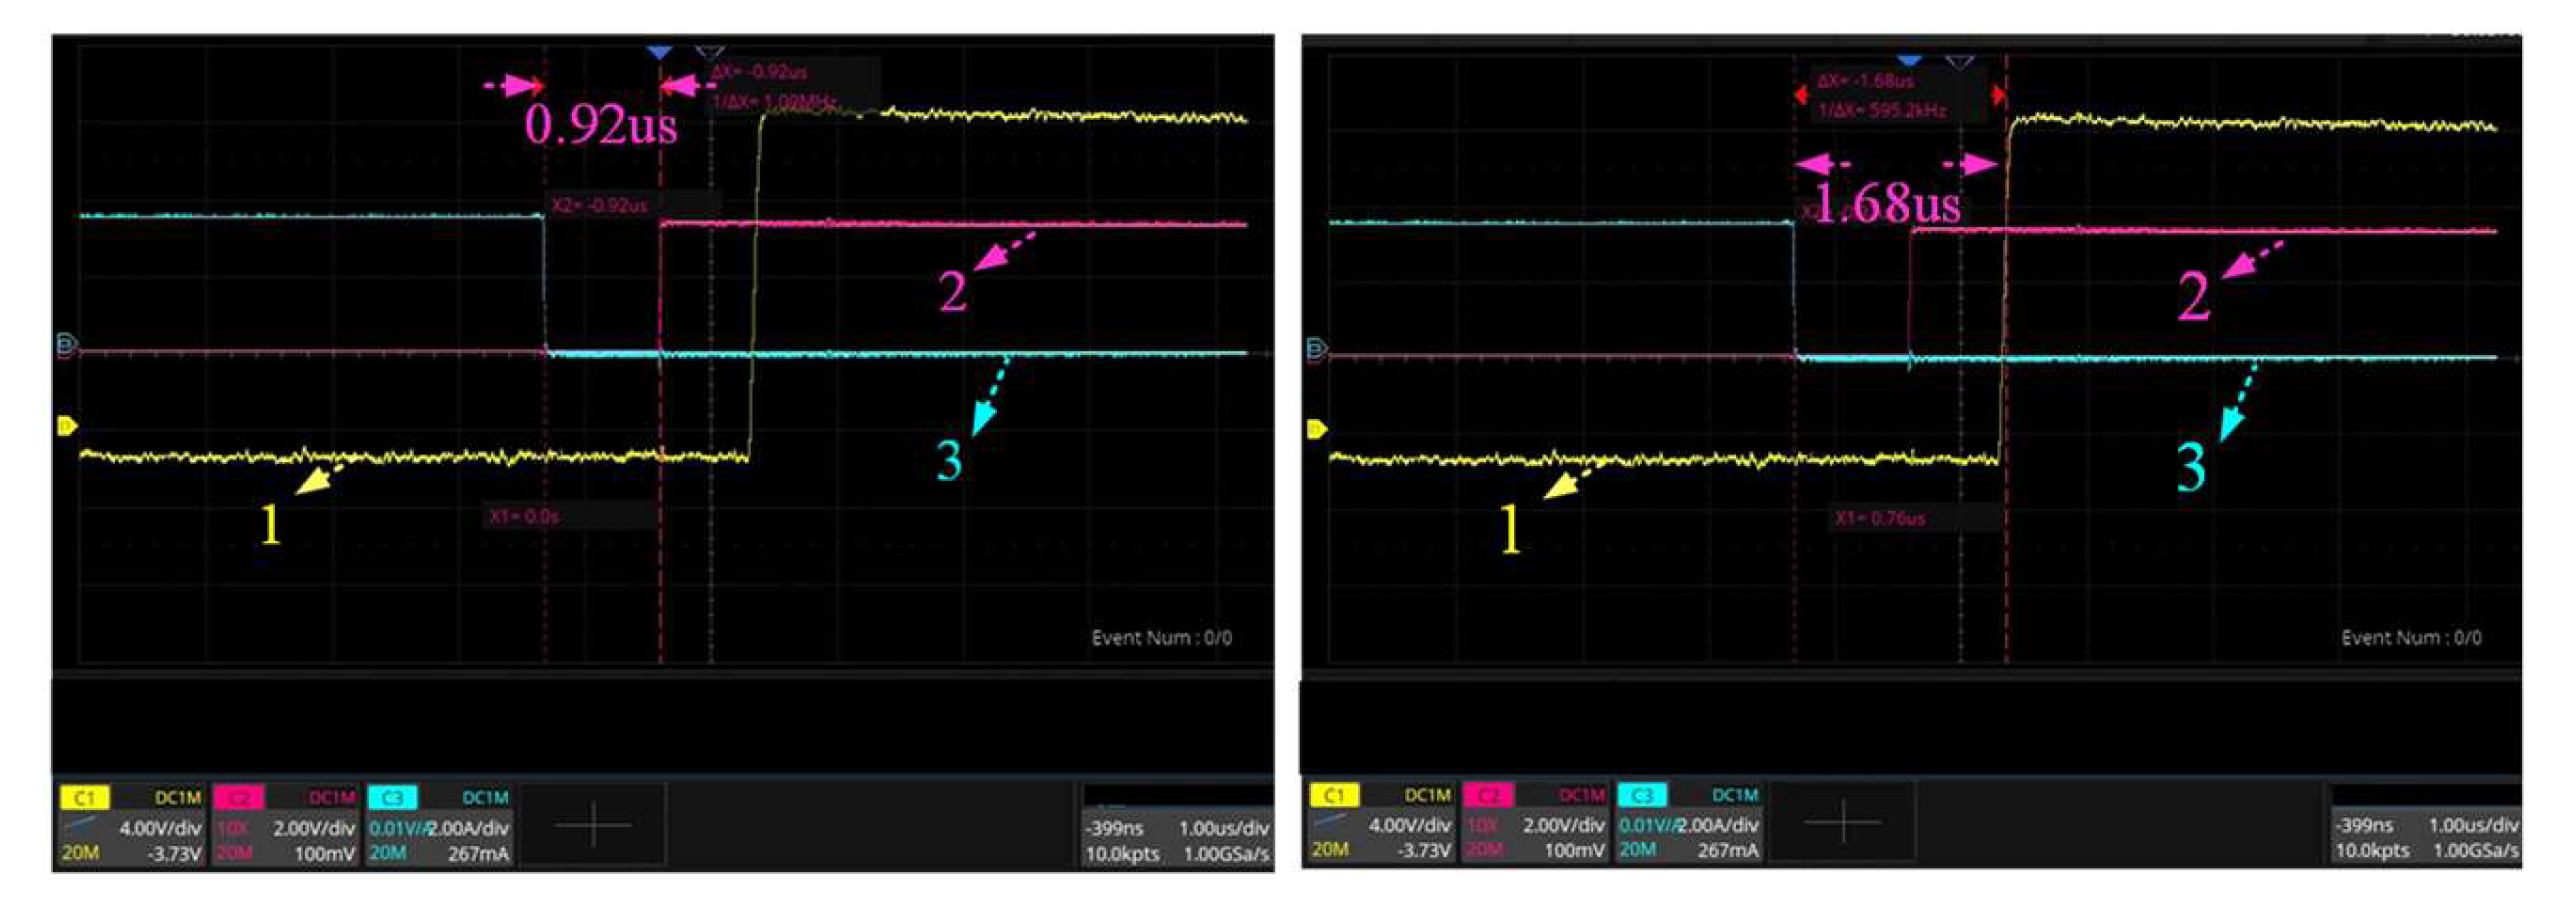Select the cyan C3 label in right scope
Image resolution: width=2557 pixels, height=920 pixels.
pos(1642,795)
